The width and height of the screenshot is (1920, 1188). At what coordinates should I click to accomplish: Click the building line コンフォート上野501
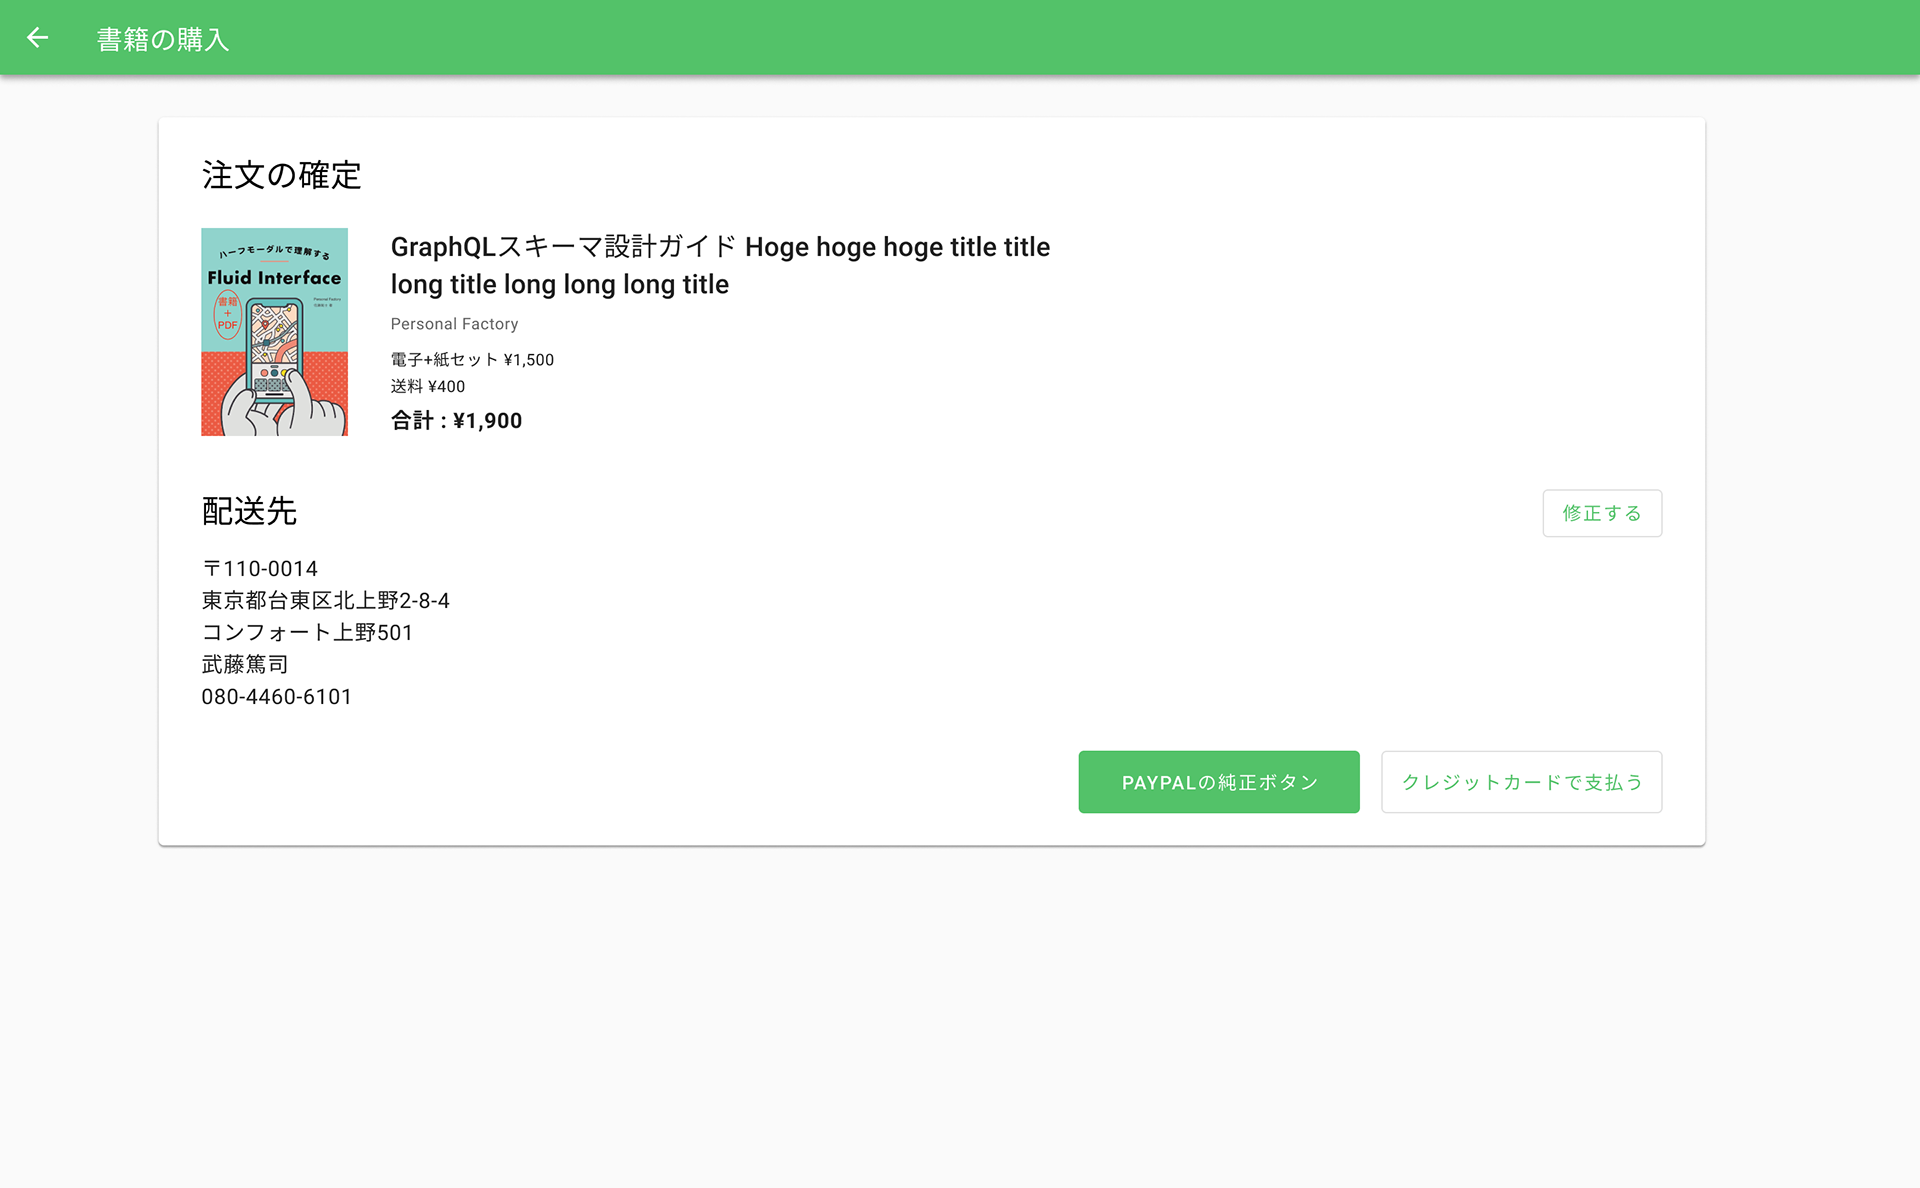[307, 633]
